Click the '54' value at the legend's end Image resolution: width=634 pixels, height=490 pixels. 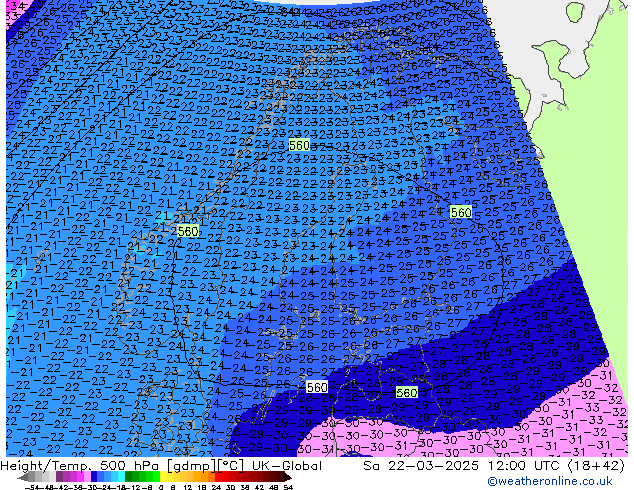[x=288, y=487]
